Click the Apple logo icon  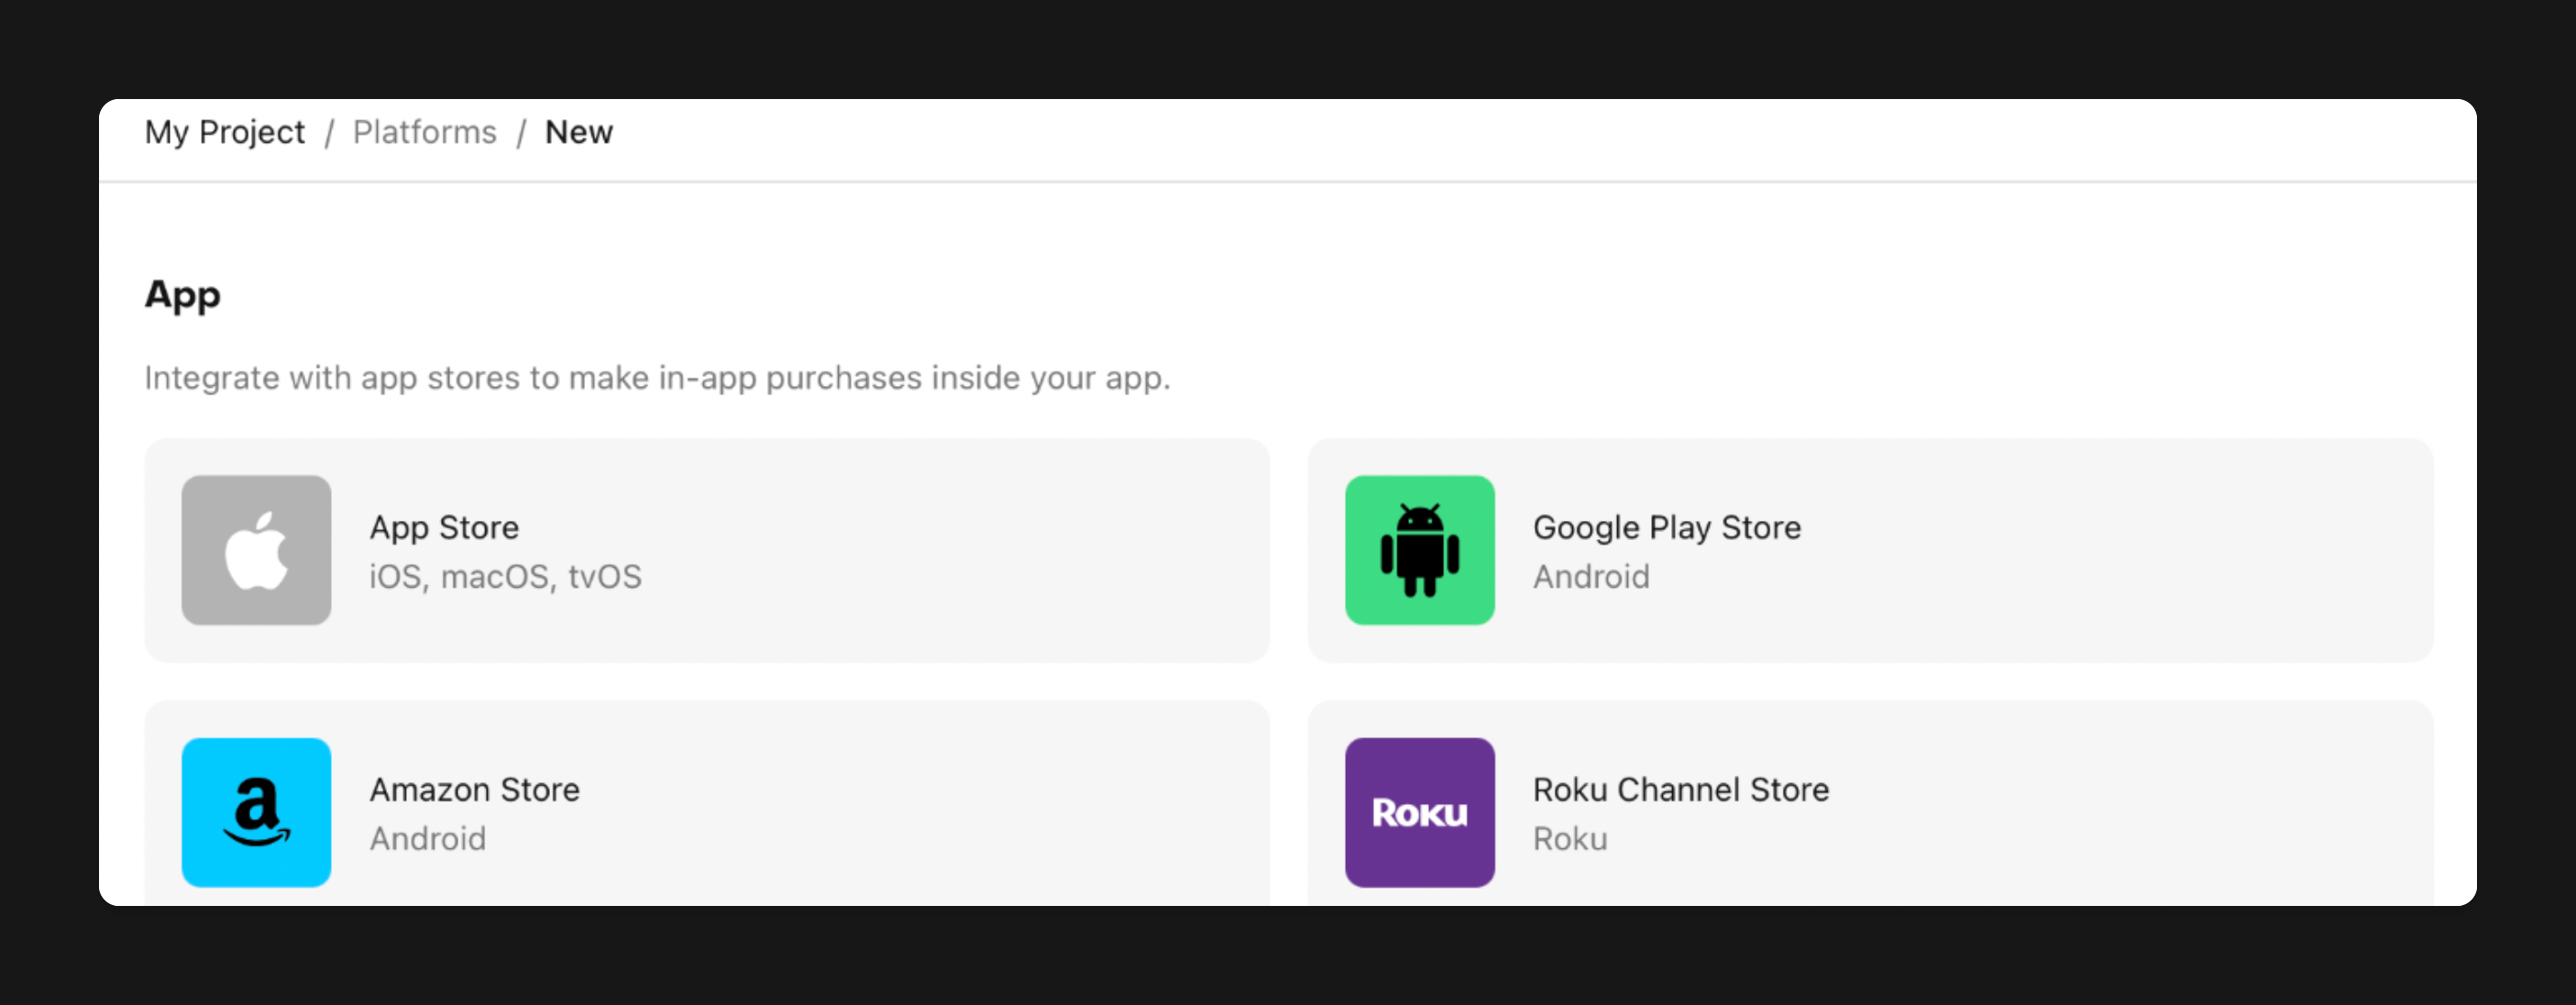[x=256, y=550]
